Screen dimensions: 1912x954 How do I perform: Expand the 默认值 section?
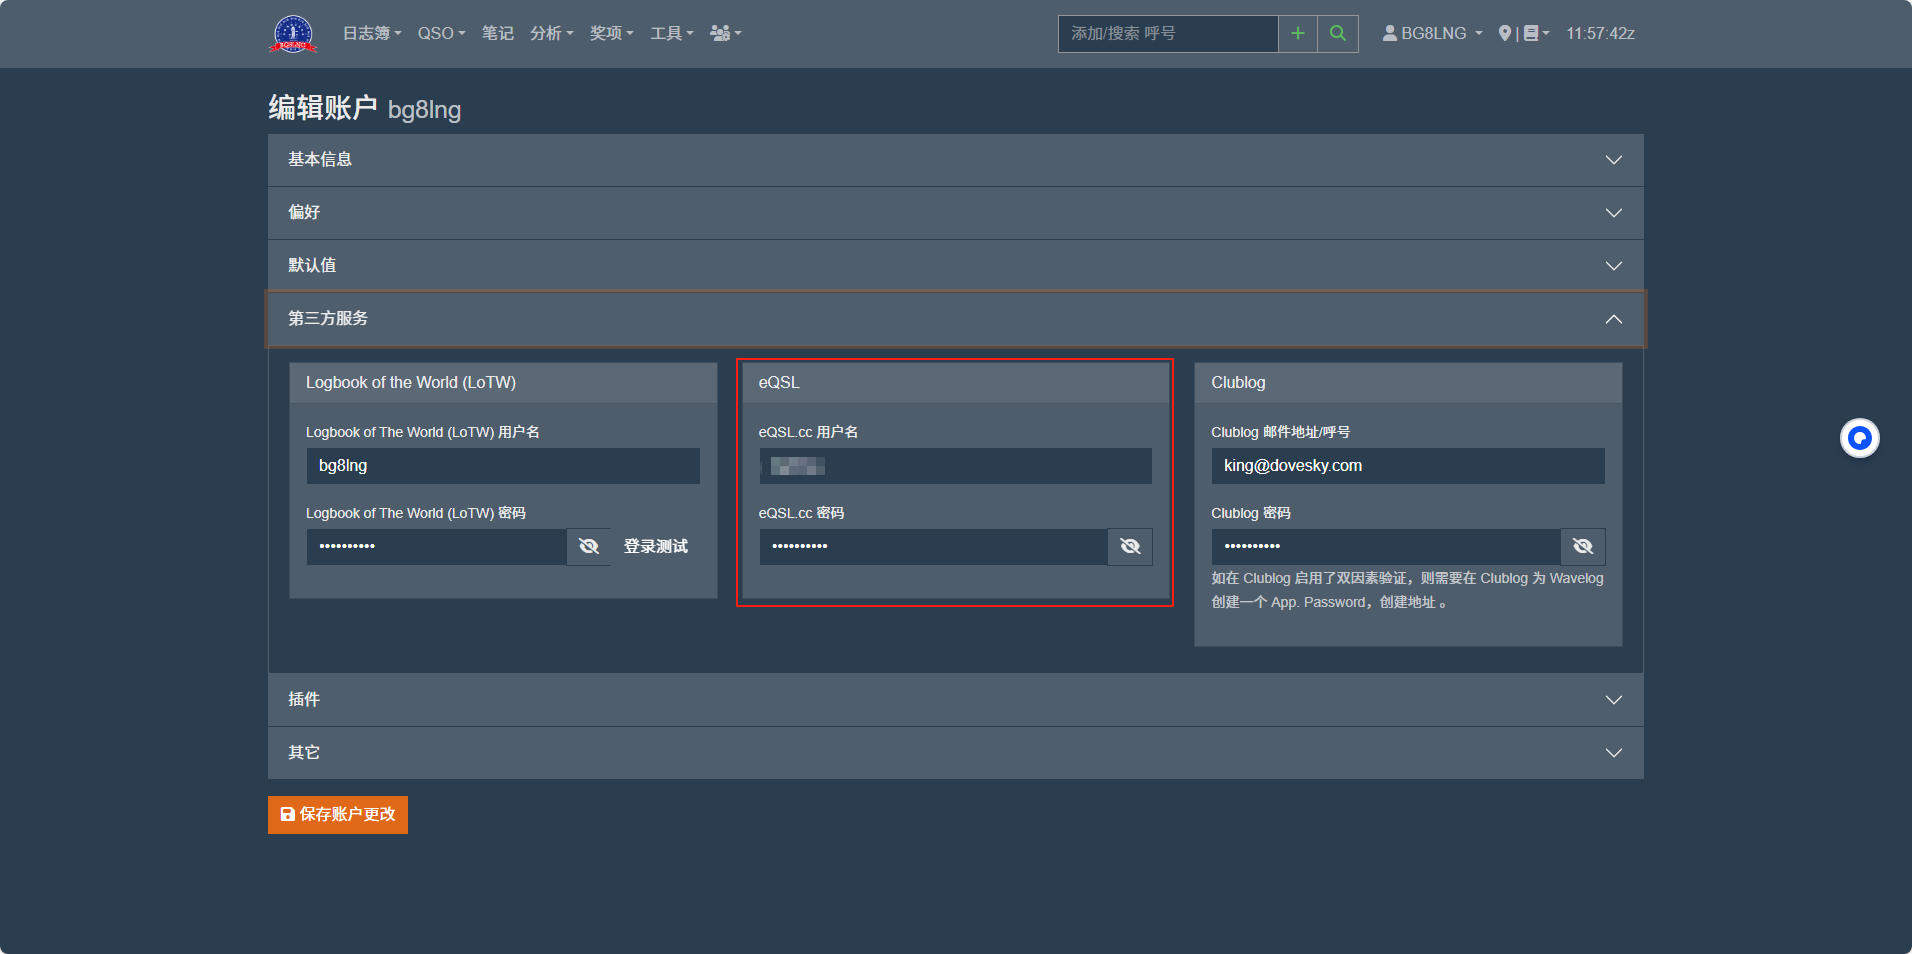[x=956, y=266]
